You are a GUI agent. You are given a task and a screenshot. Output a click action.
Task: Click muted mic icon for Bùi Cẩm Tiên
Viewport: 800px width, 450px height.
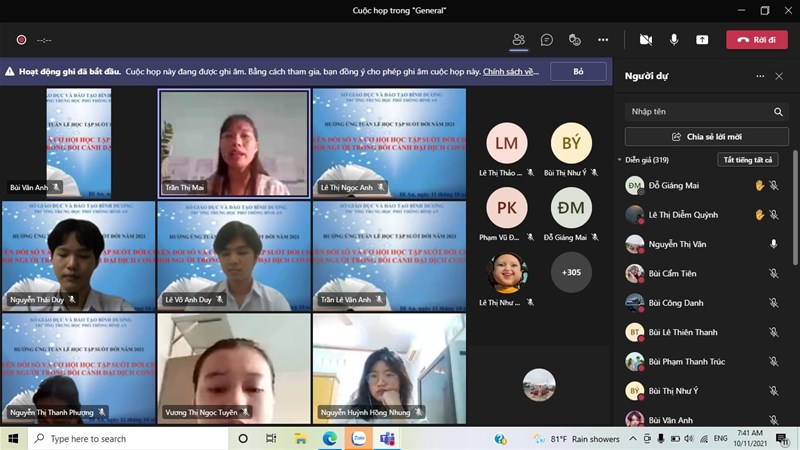pos(774,274)
